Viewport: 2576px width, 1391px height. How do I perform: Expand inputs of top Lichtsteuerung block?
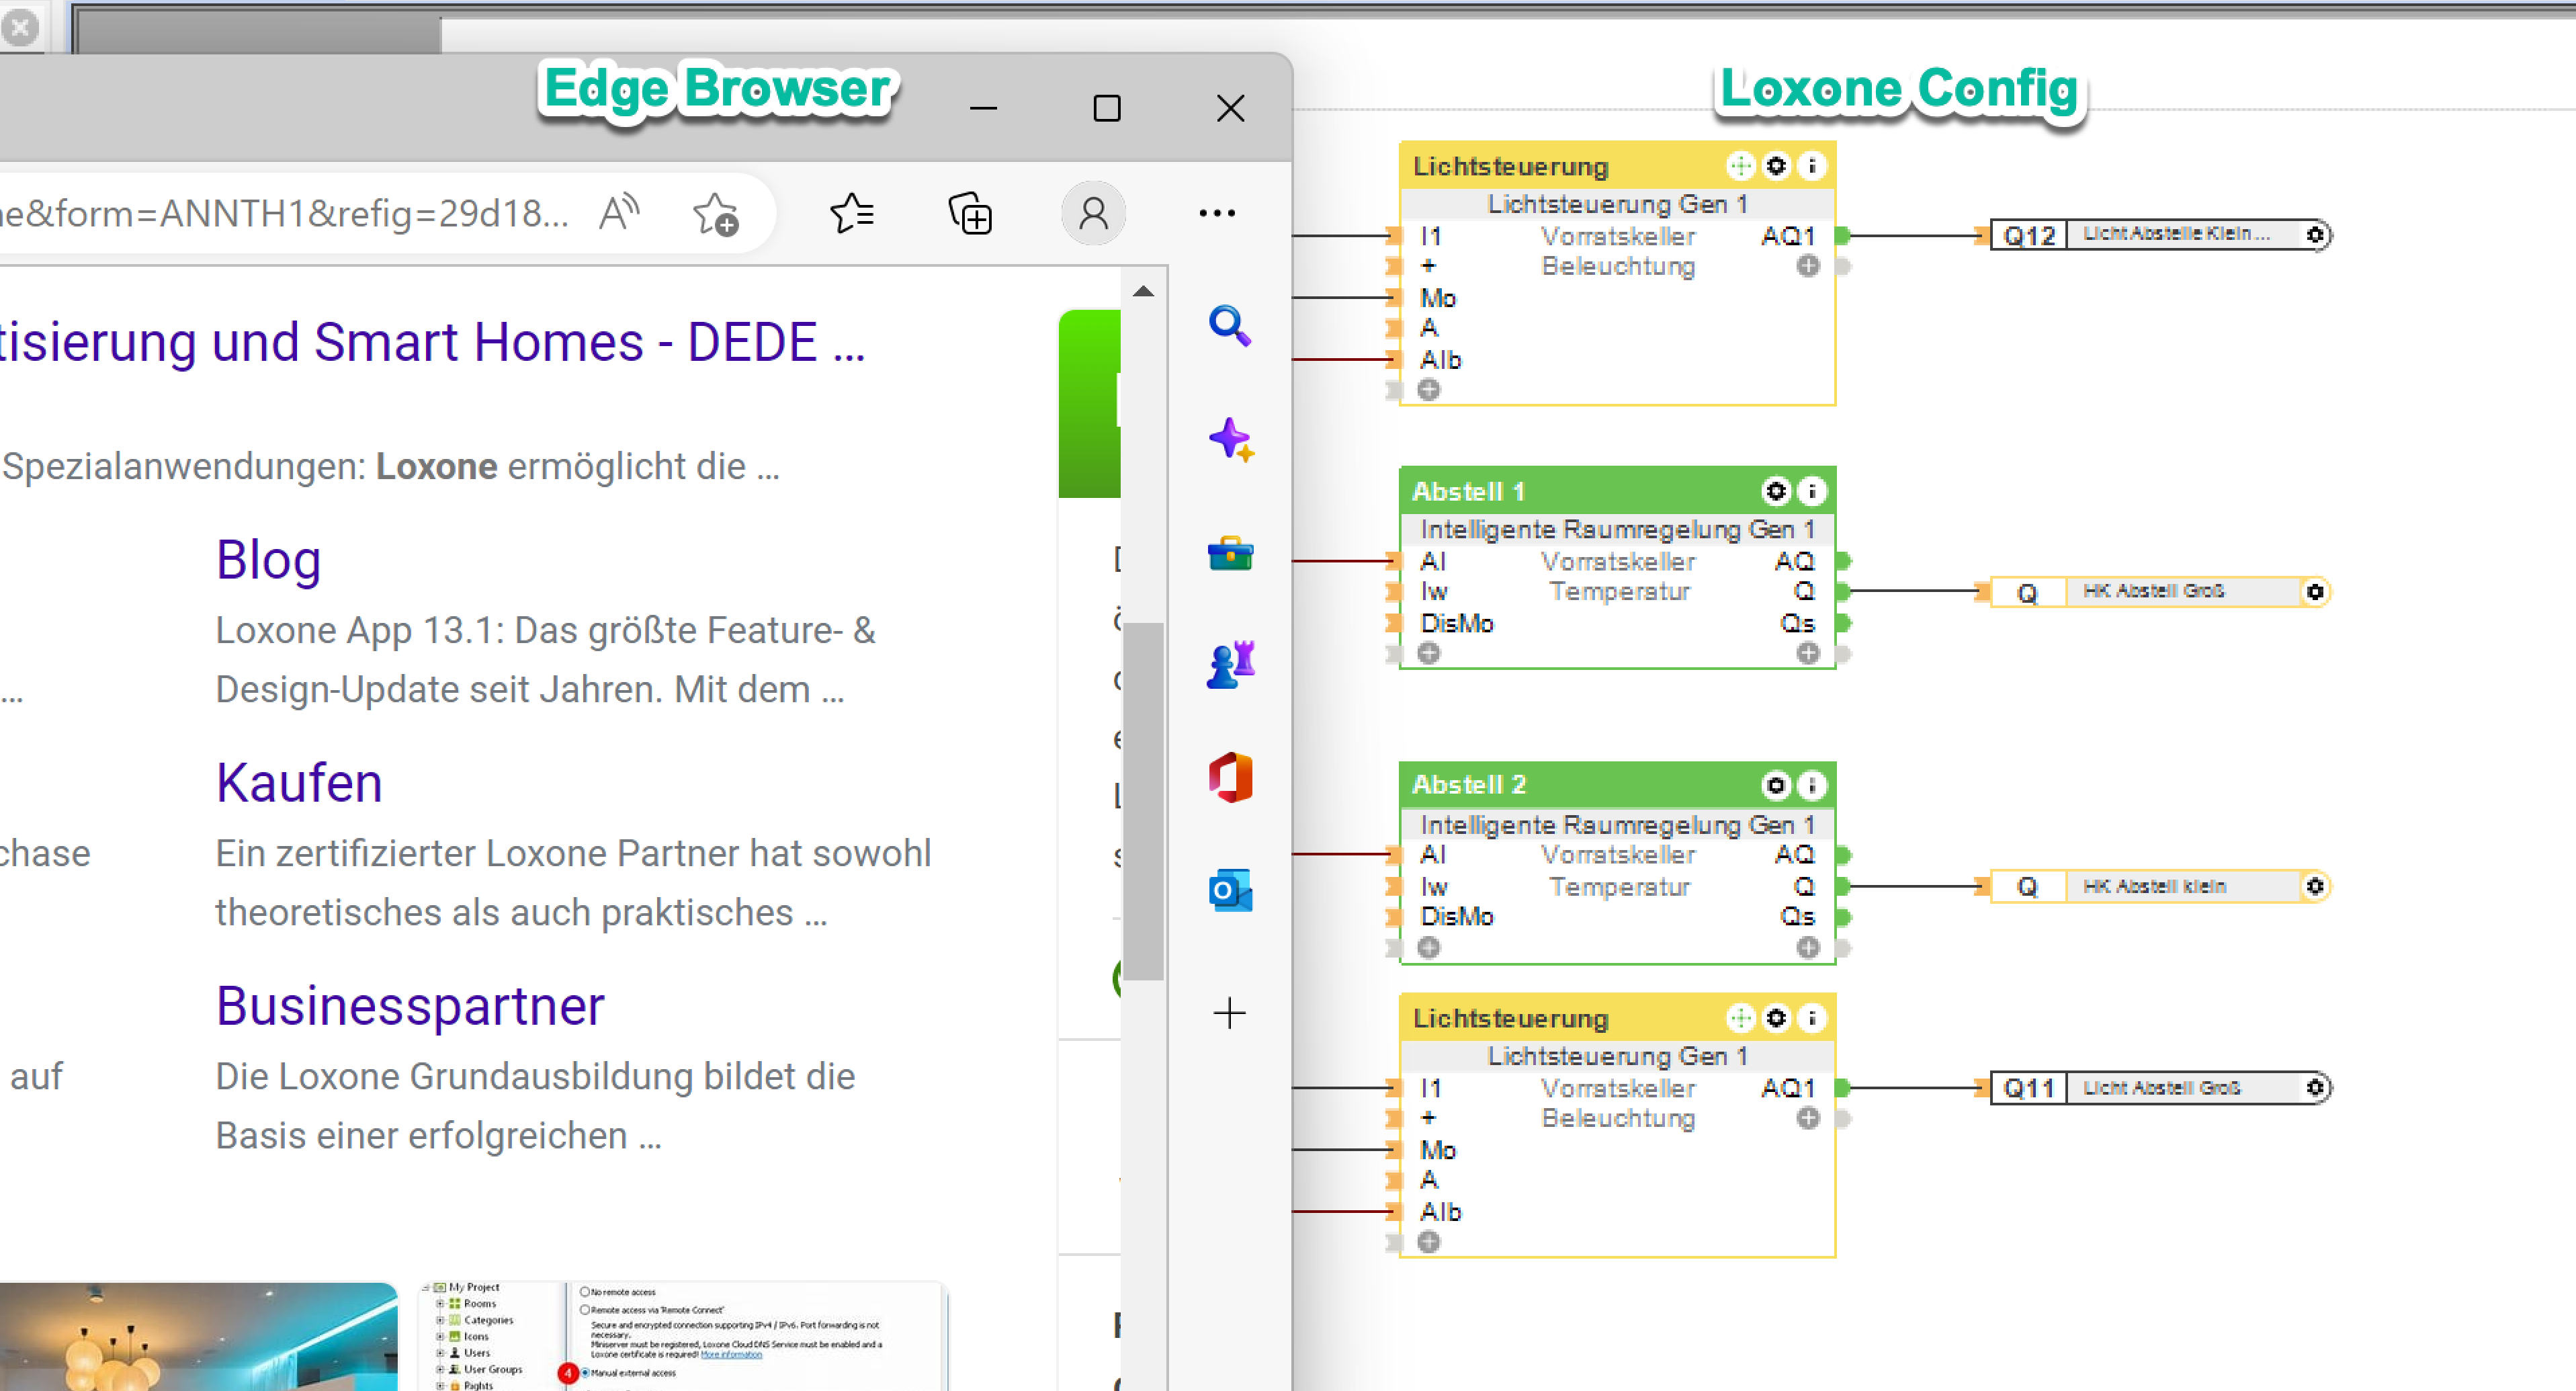pyautogui.click(x=1429, y=390)
